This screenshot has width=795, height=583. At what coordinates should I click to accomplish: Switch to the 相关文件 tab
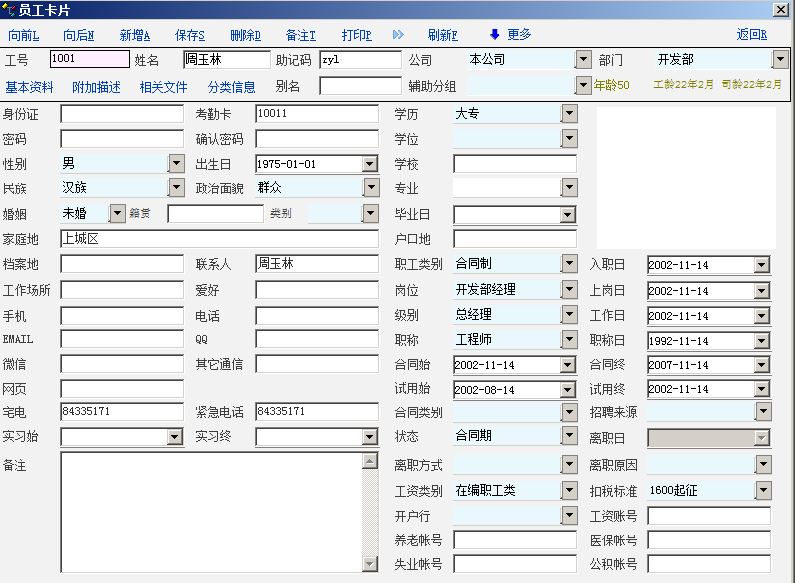pyautogui.click(x=163, y=87)
